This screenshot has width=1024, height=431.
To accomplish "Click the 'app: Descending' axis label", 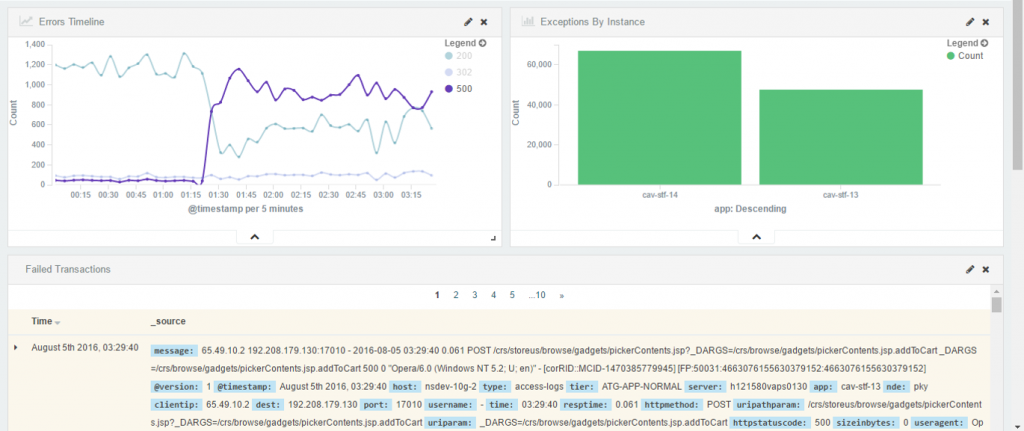I will coord(750,210).
